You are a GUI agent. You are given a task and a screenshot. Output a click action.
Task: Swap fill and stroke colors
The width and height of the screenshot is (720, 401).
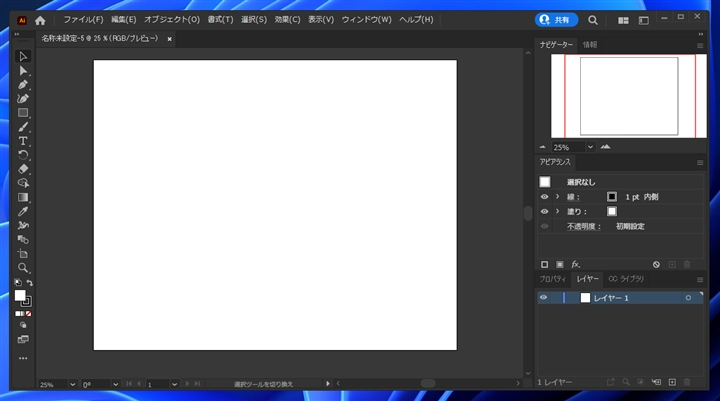point(29,282)
